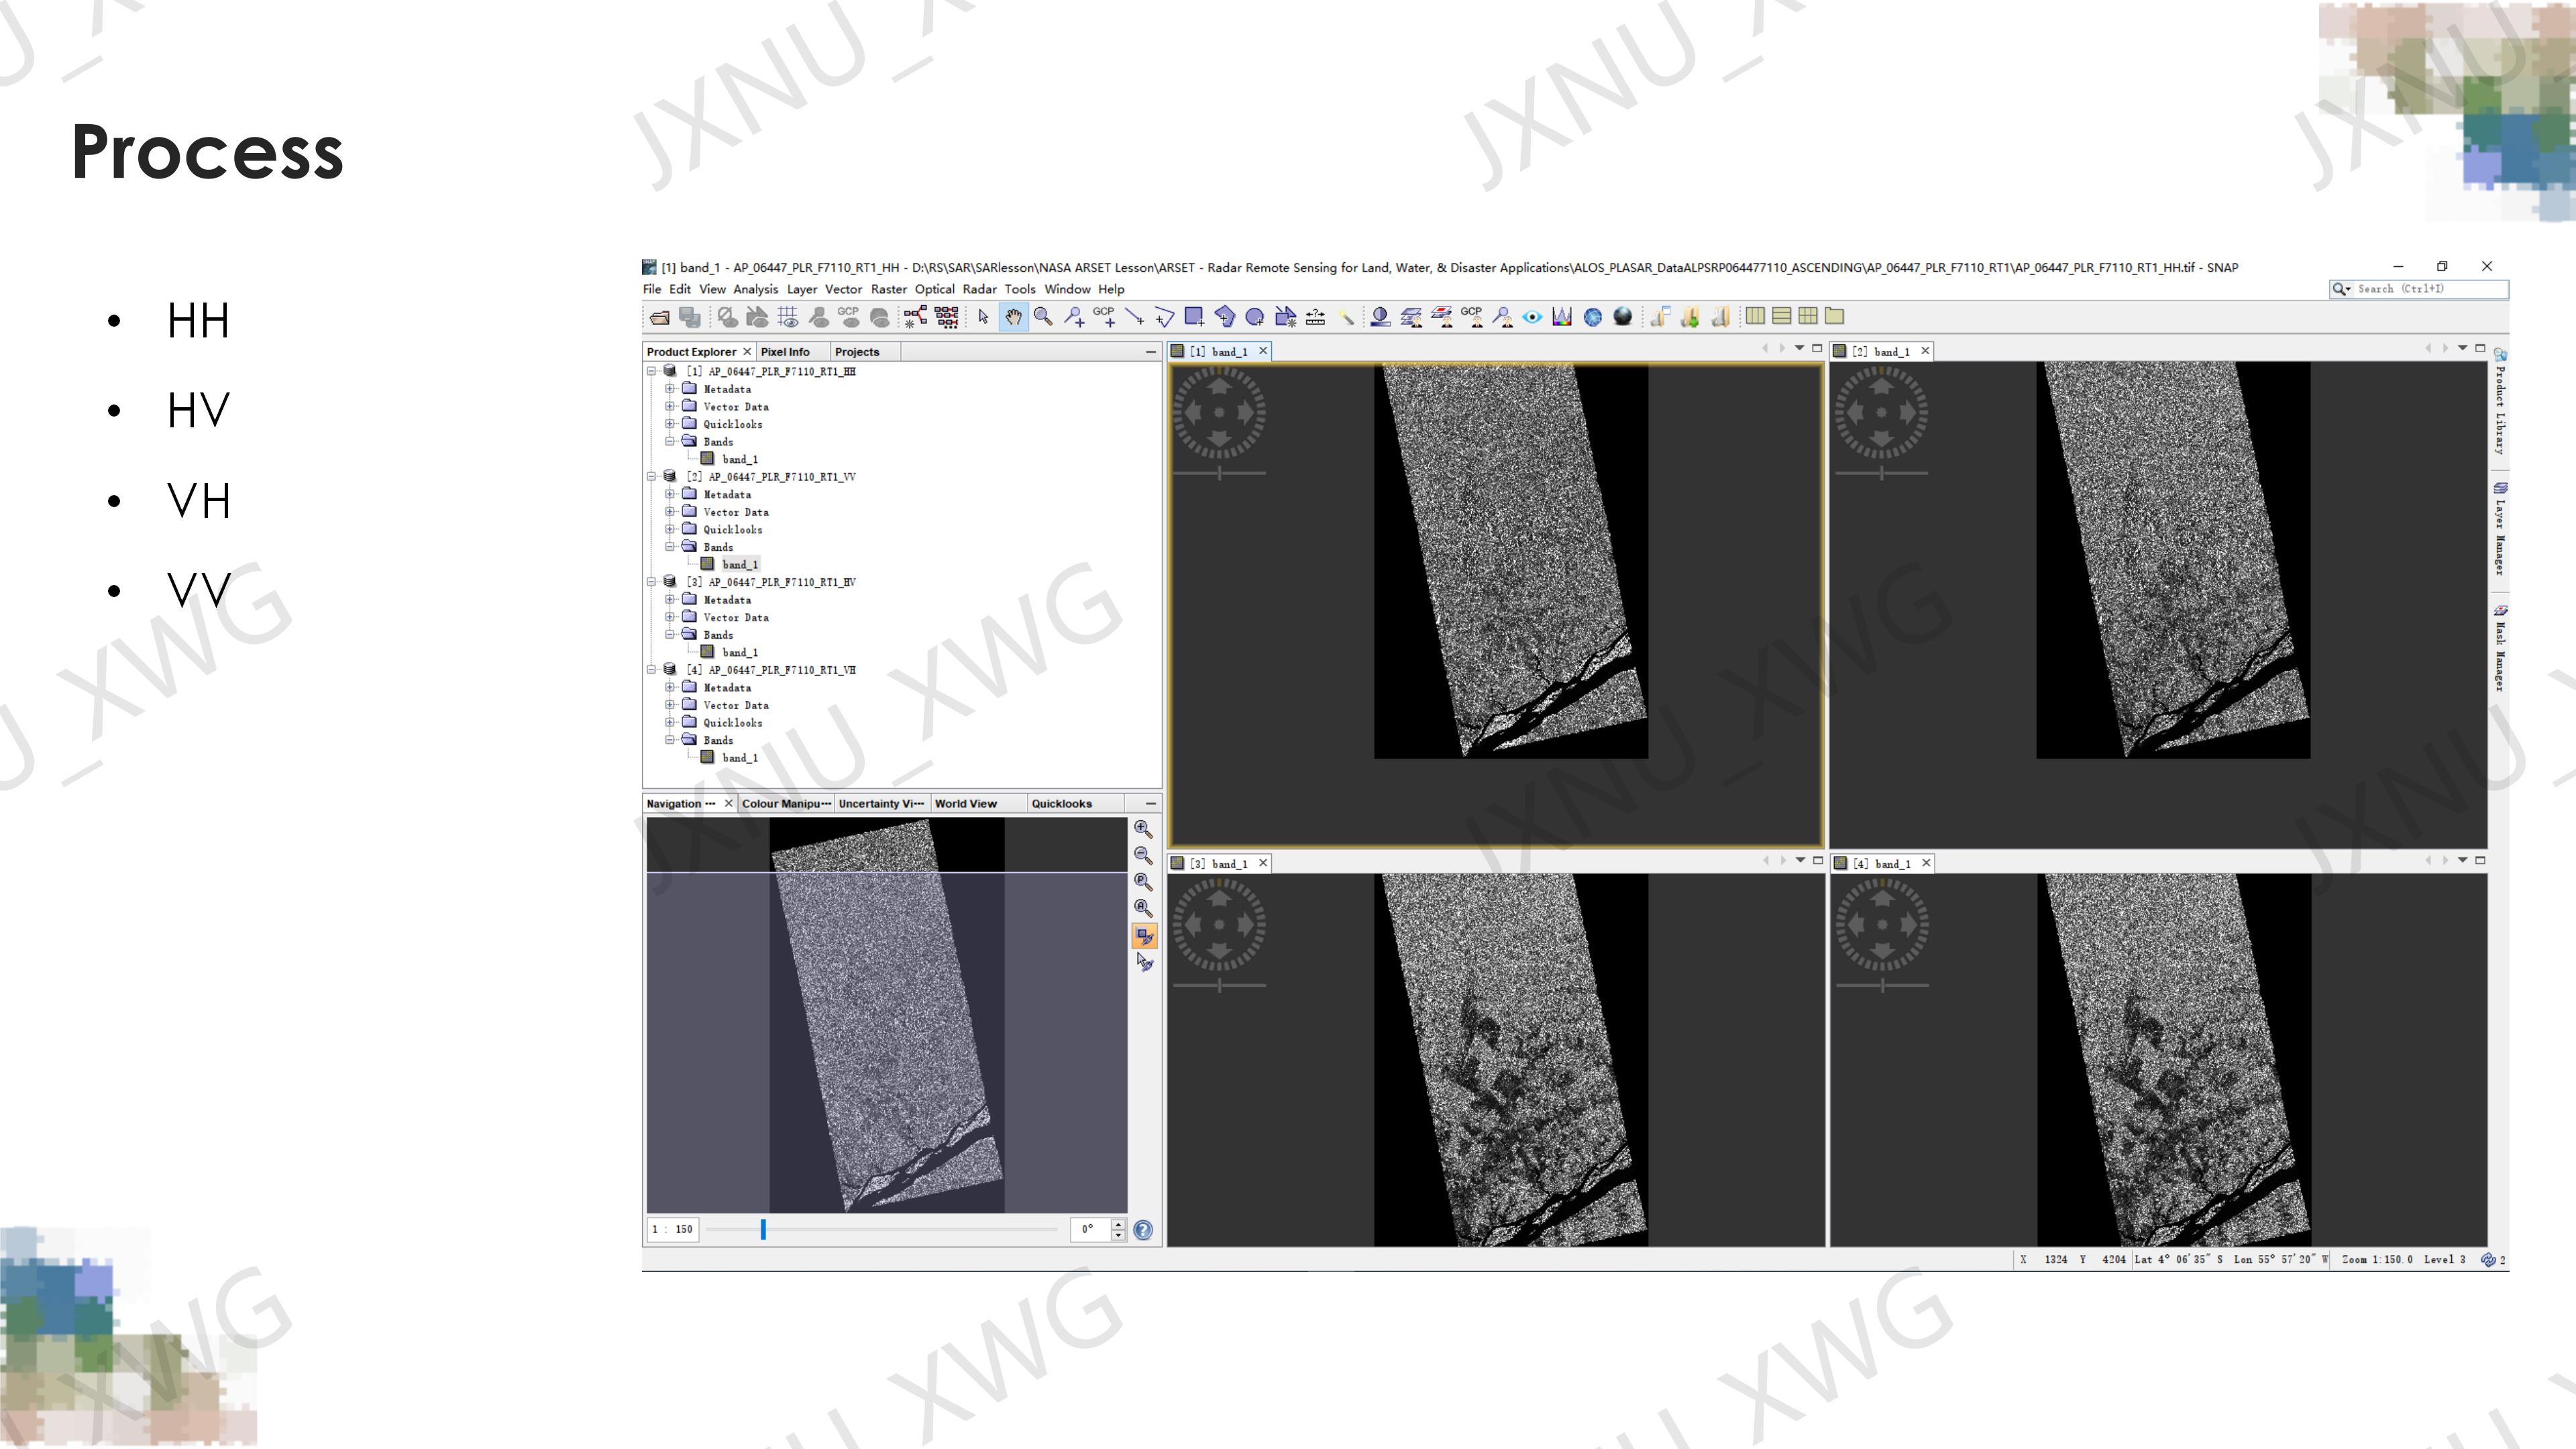Expand Metadata folder under the VV product
The width and height of the screenshot is (2576, 1449).
[670, 494]
